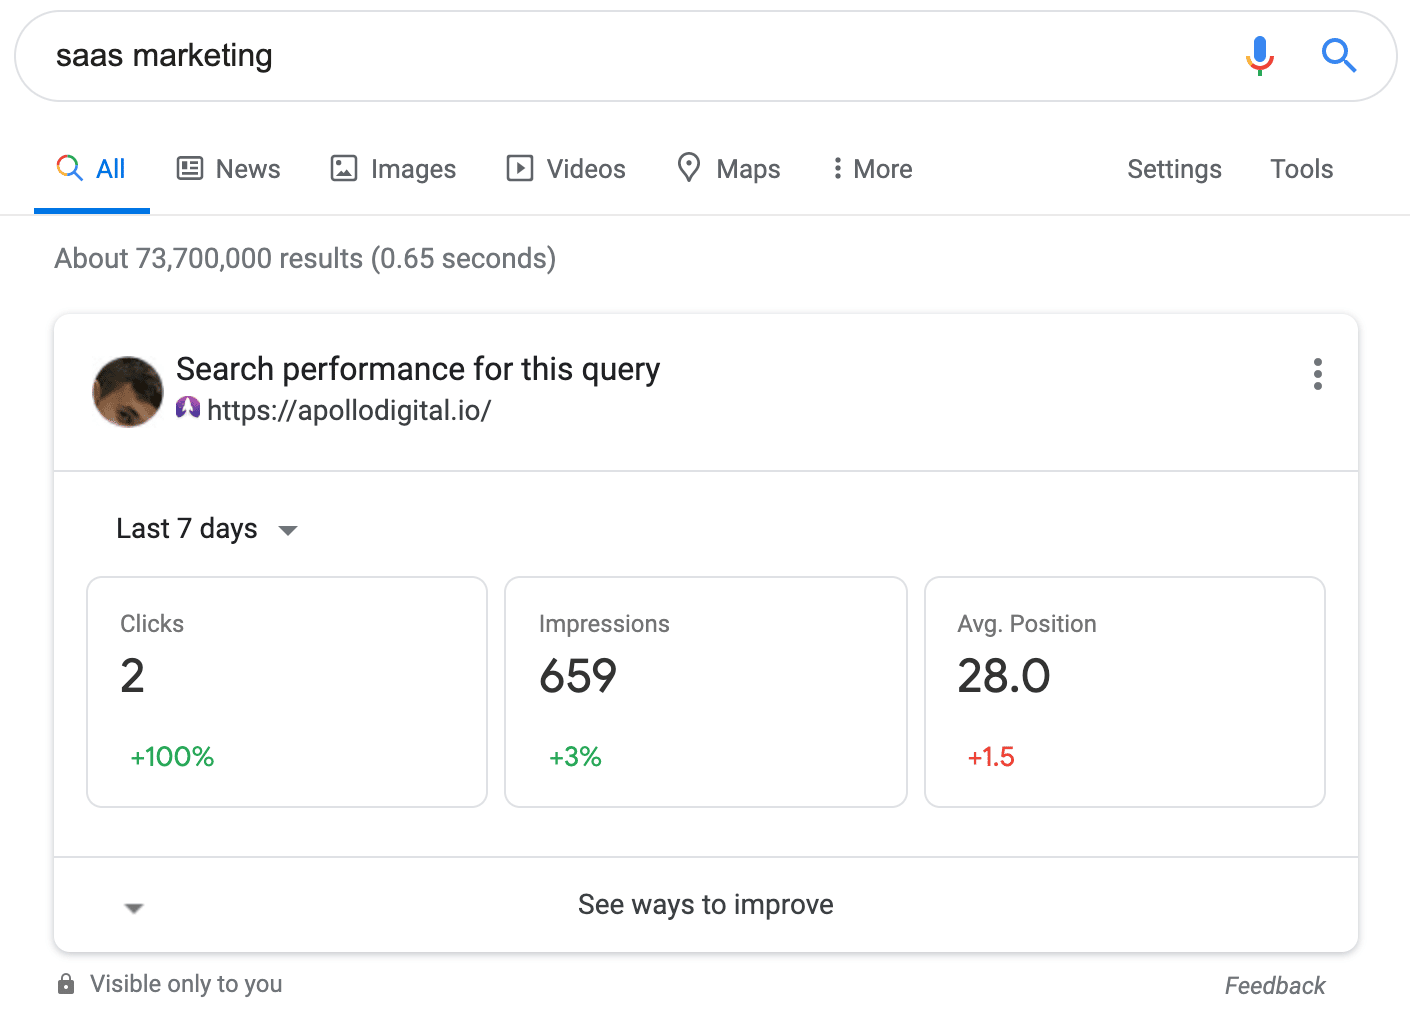This screenshot has height=1018, width=1410.
Task: Open search Tools
Action: point(1301,169)
